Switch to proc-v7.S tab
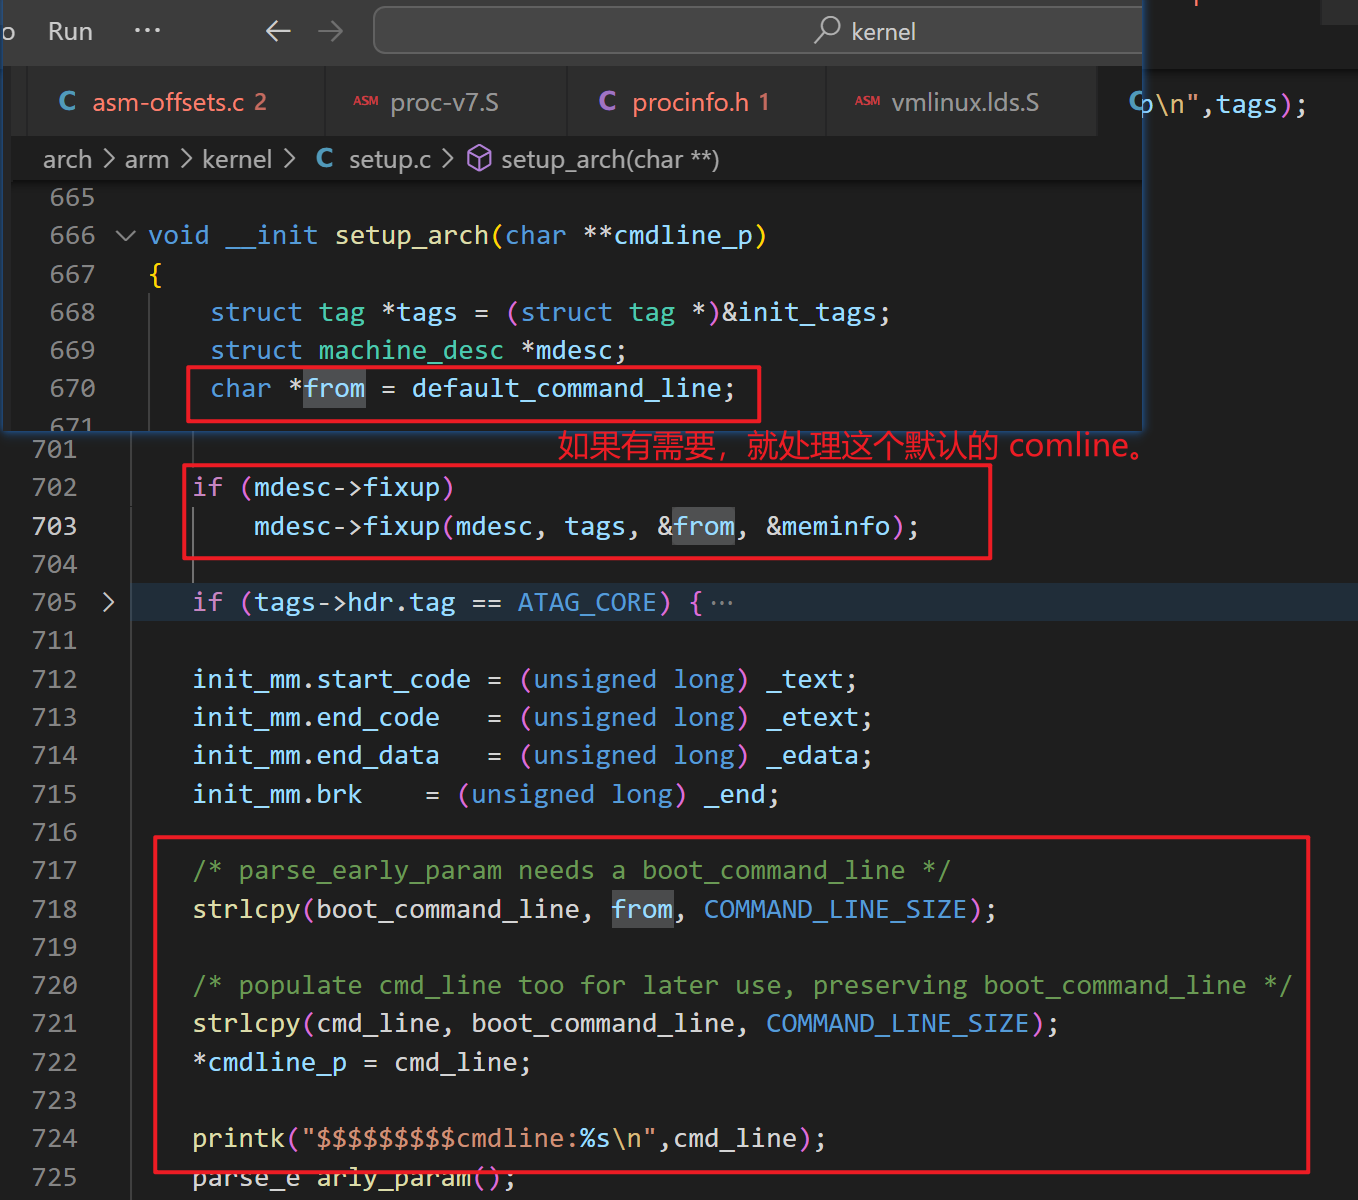1358x1200 pixels. [x=445, y=102]
